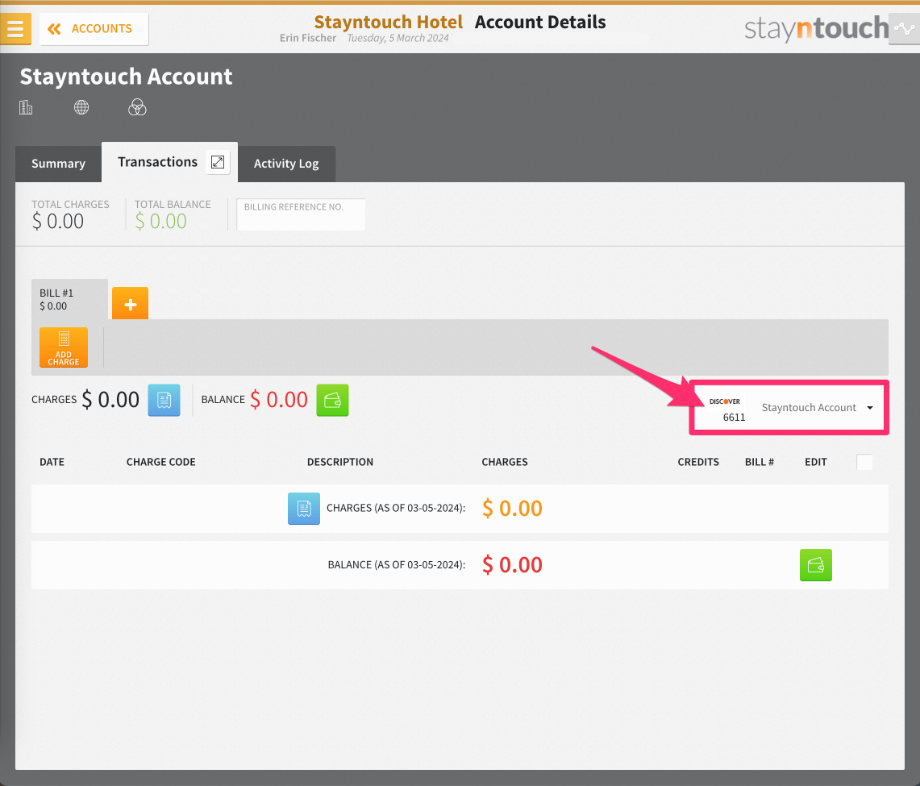Click the CREDITS column header
This screenshot has height=786, width=920.
698,462
